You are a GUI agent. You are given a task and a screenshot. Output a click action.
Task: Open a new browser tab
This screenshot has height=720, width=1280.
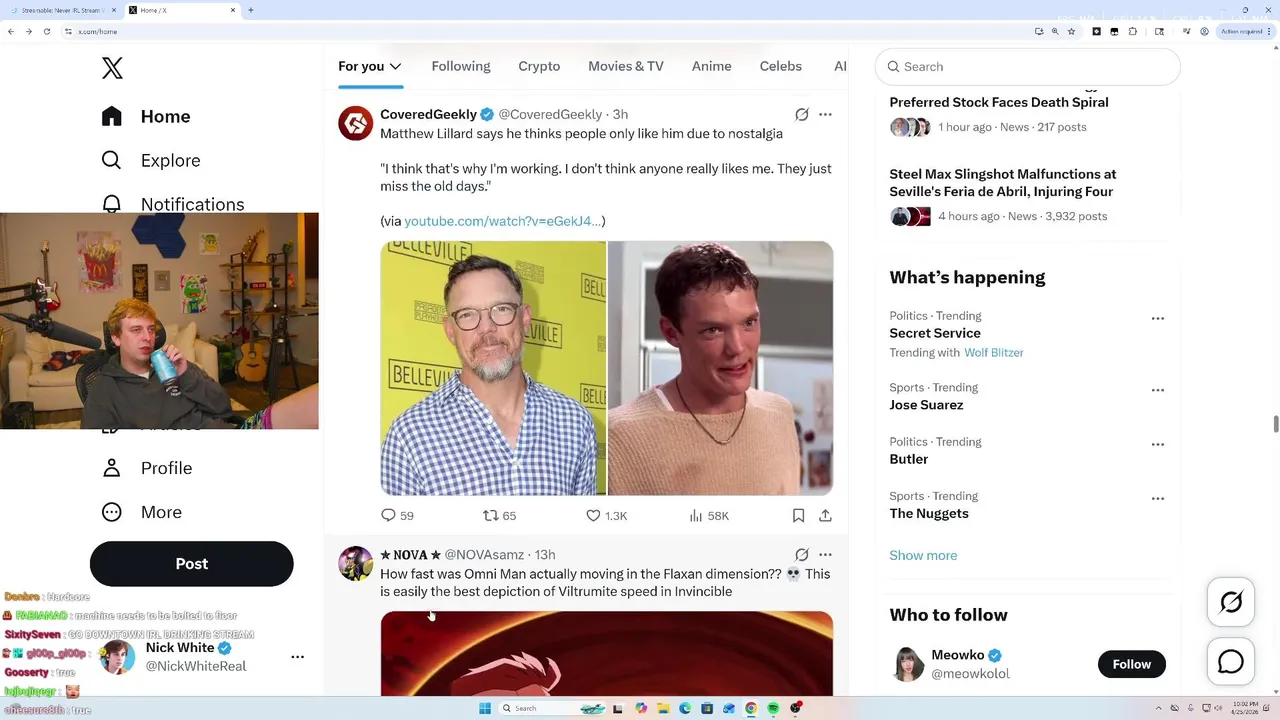point(250,10)
